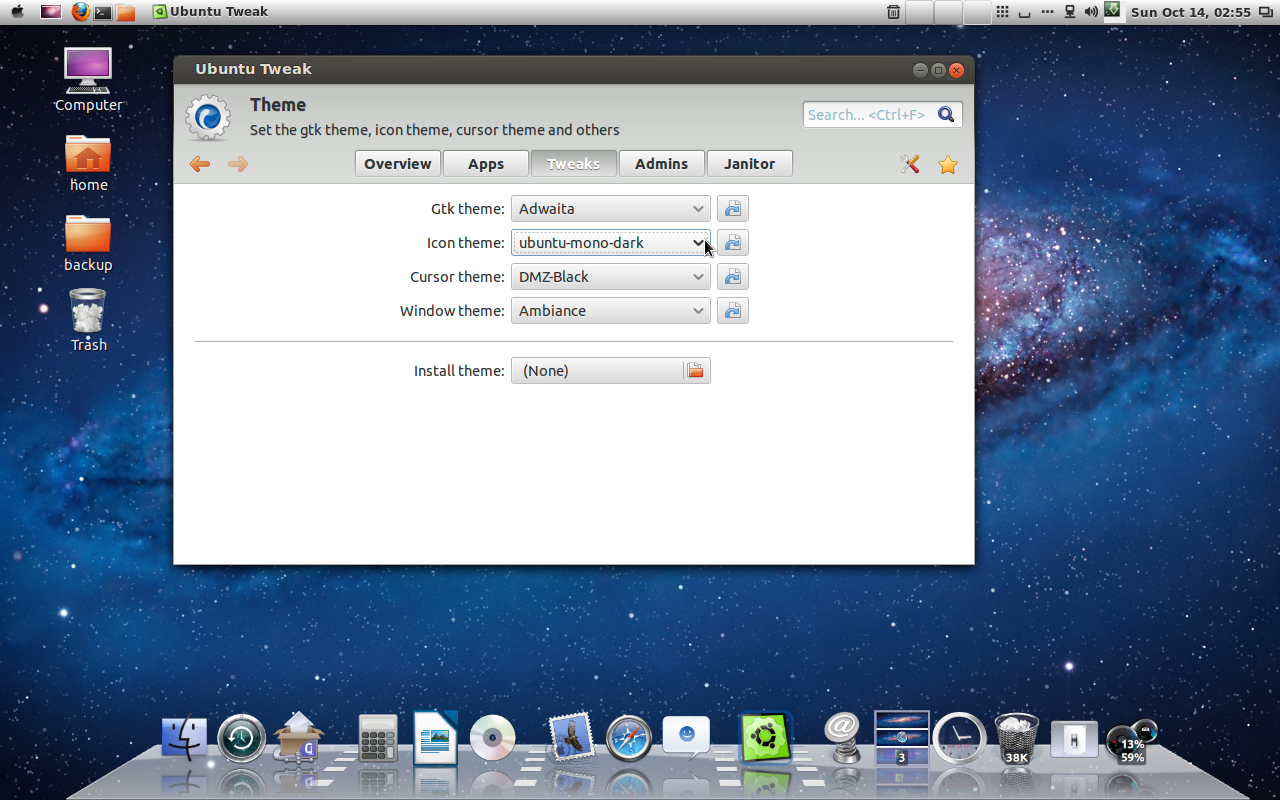Click the Install theme (None) file chooser

611,371
